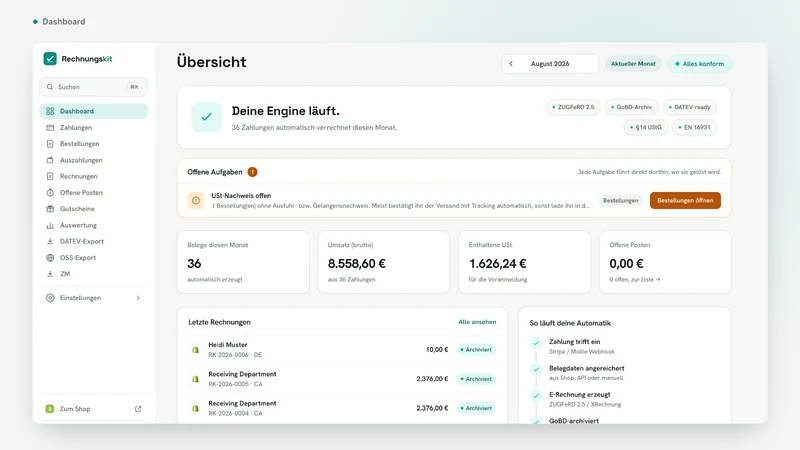Click the Gutscheine gift icon

50,209
